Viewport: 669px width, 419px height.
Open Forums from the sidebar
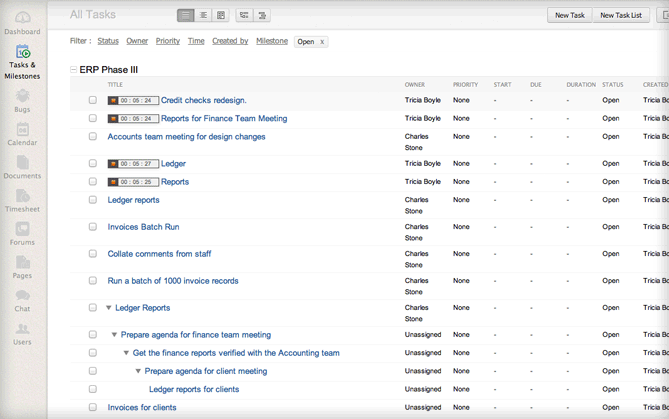point(22,233)
